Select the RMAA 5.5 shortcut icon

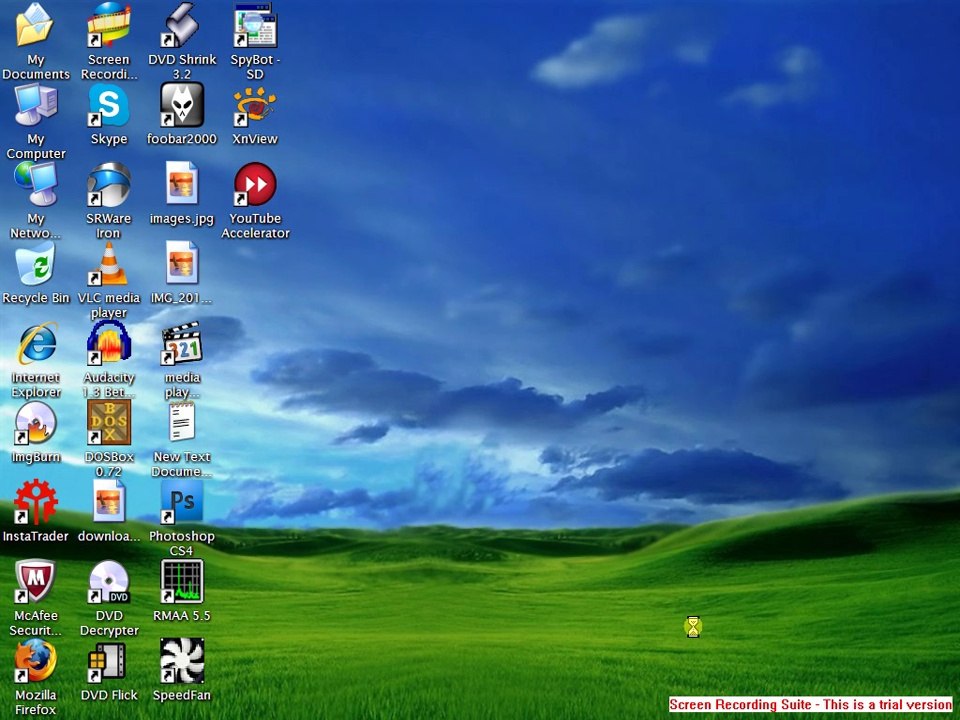point(182,582)
